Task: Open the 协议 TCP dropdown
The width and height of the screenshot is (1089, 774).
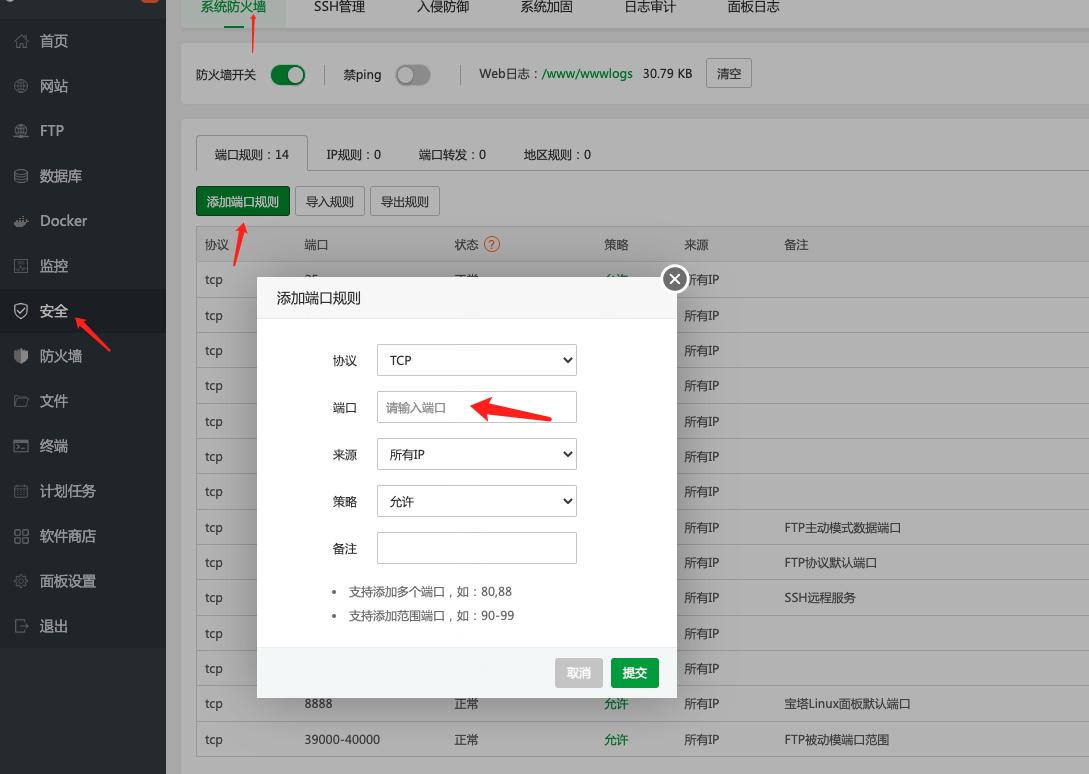Action: tap(476, 360)
